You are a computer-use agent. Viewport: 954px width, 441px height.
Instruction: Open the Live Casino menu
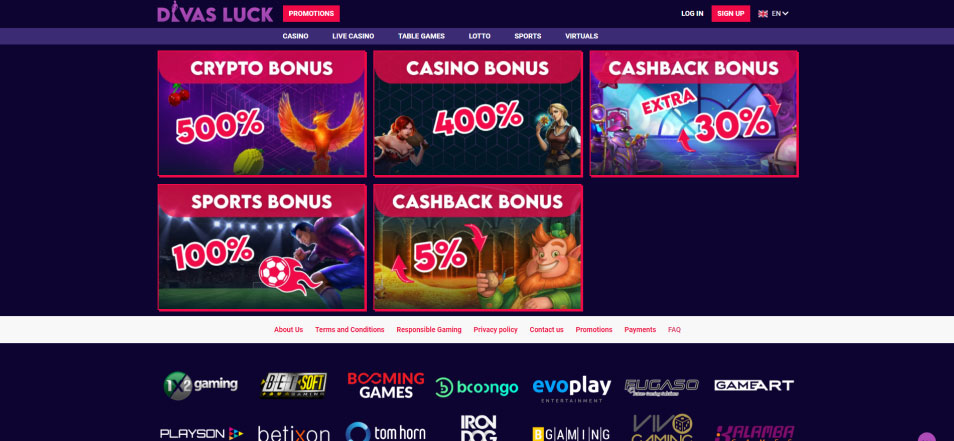[353, 36]
